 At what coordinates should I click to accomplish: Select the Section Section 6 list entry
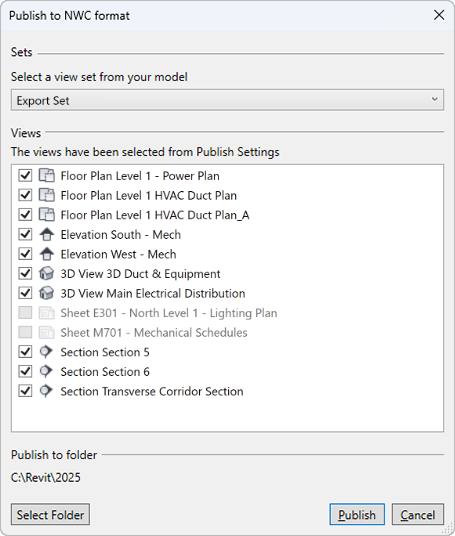tap(105, 372)
